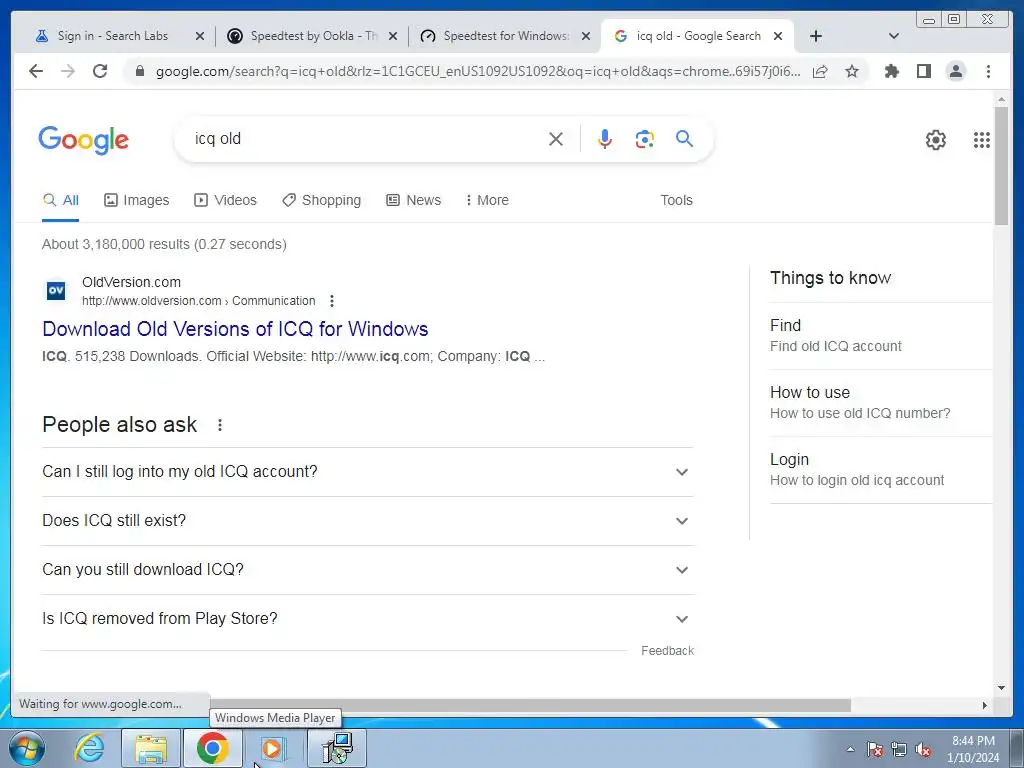Open the Google apps grid

tap(982, 140)
